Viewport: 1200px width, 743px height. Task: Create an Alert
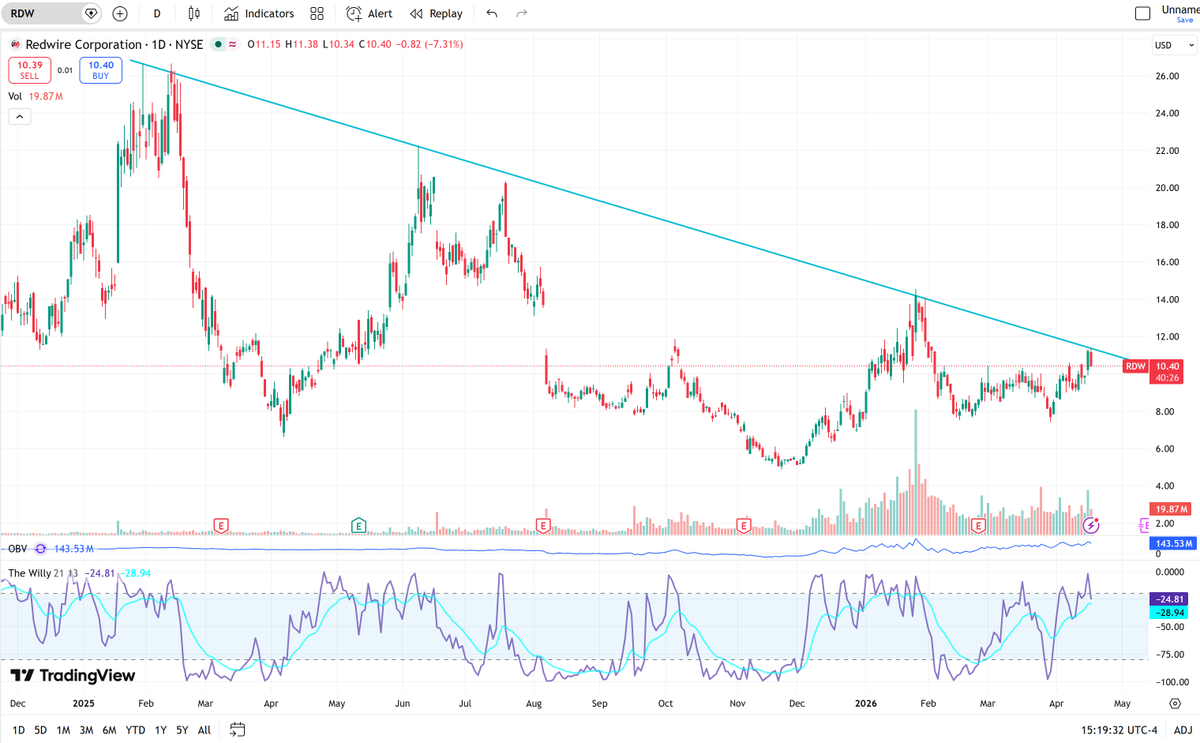(369, 14)
